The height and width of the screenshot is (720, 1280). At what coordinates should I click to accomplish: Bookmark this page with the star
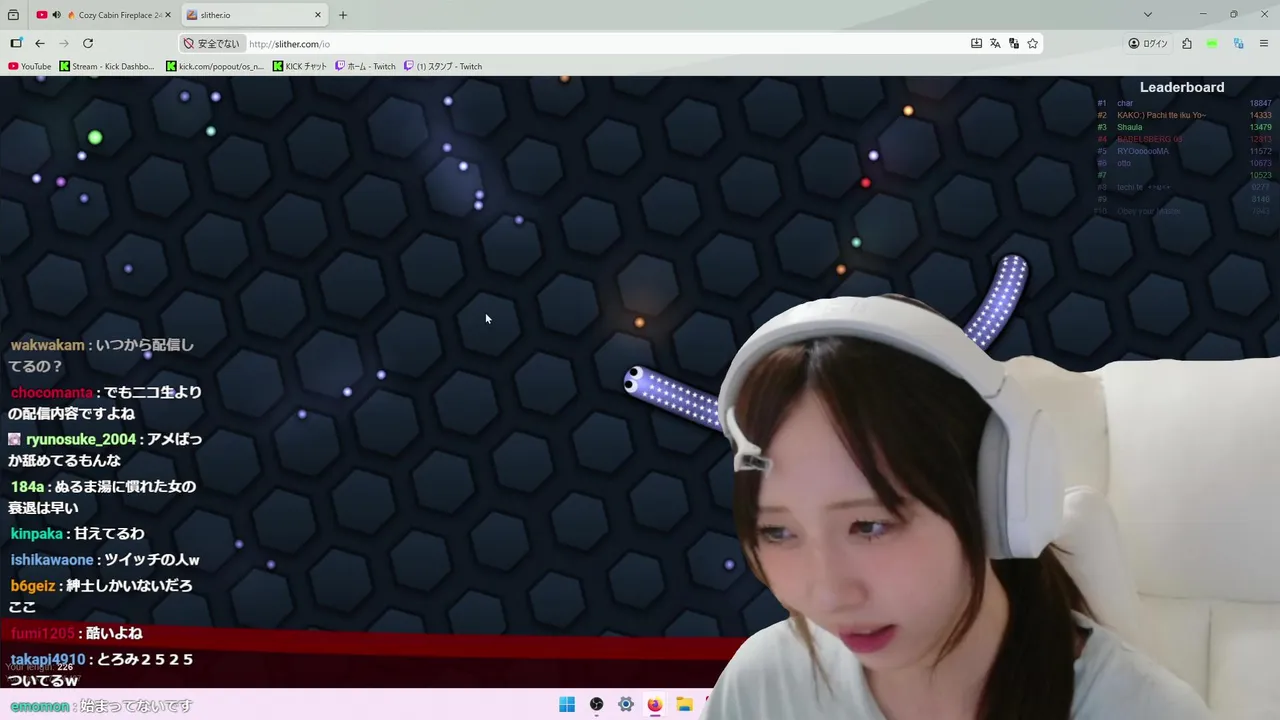click(1033, 44)
